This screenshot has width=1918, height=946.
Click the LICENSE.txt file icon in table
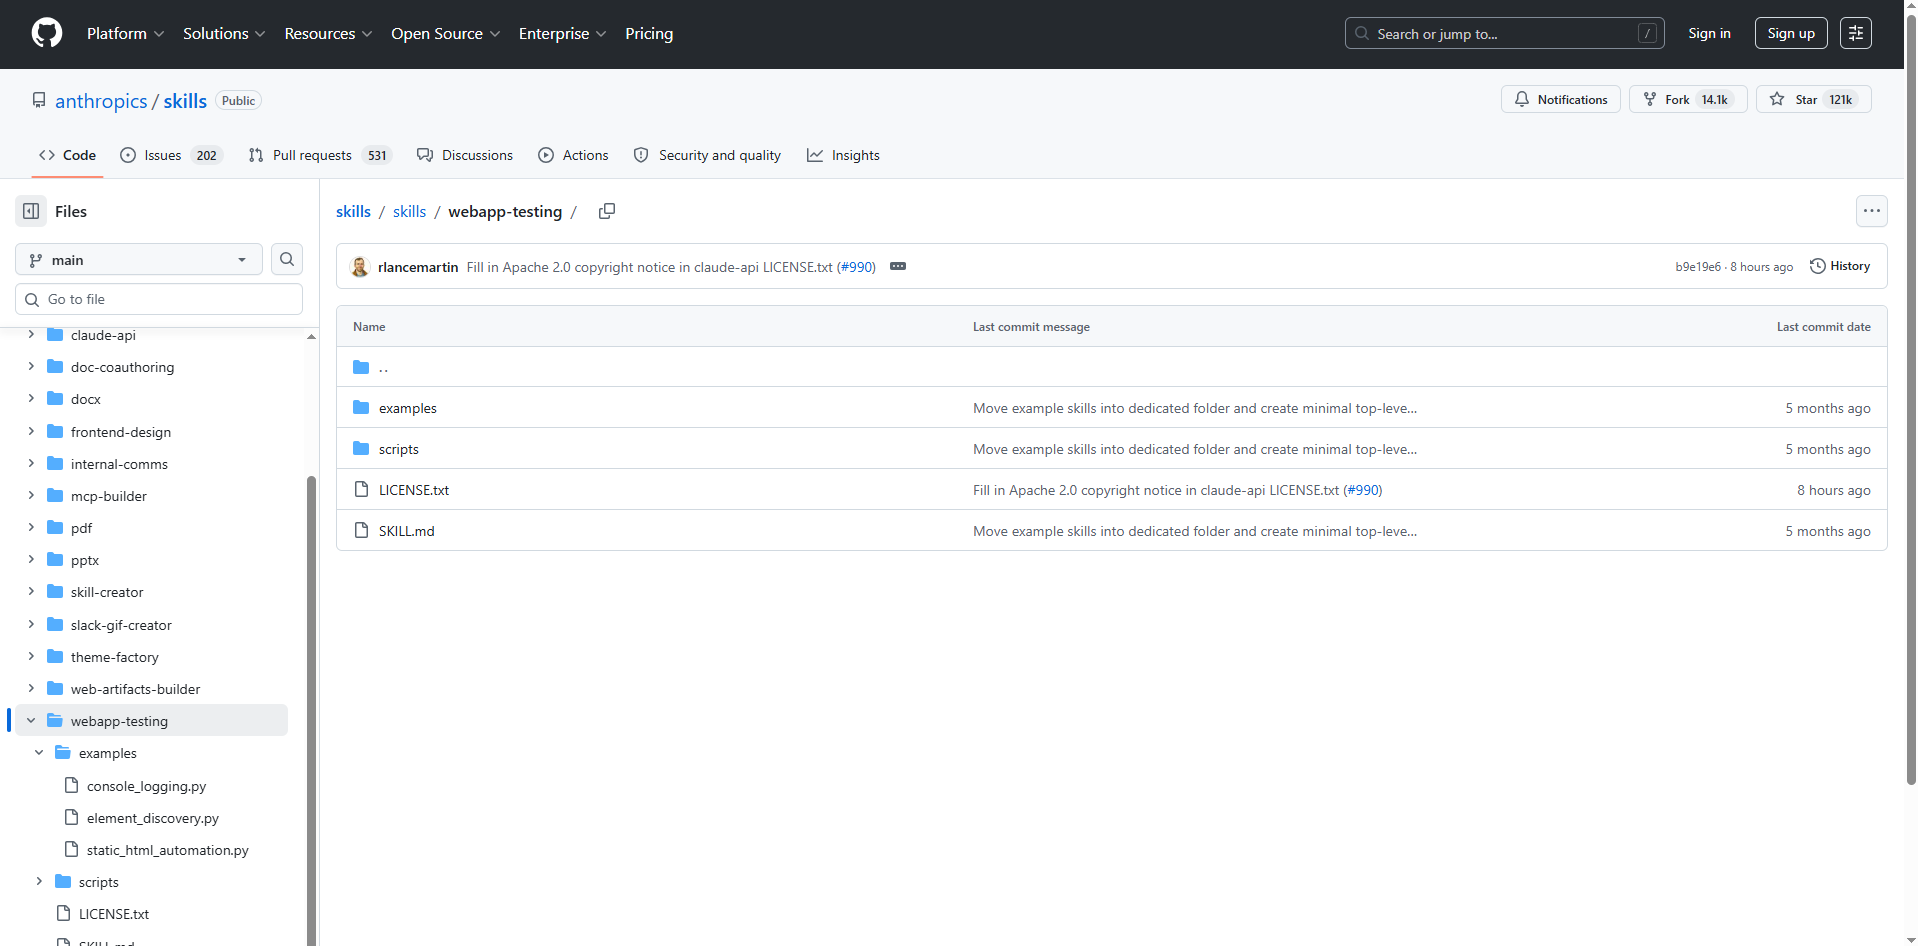pyautogui.click(x=361, y=490)
